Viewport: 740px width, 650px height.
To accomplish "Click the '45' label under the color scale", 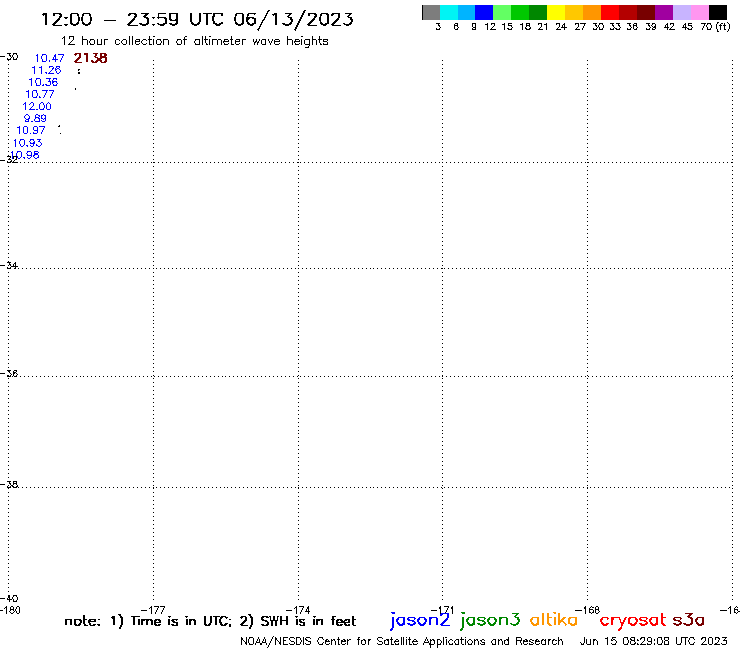I will (x=687, y=27).
